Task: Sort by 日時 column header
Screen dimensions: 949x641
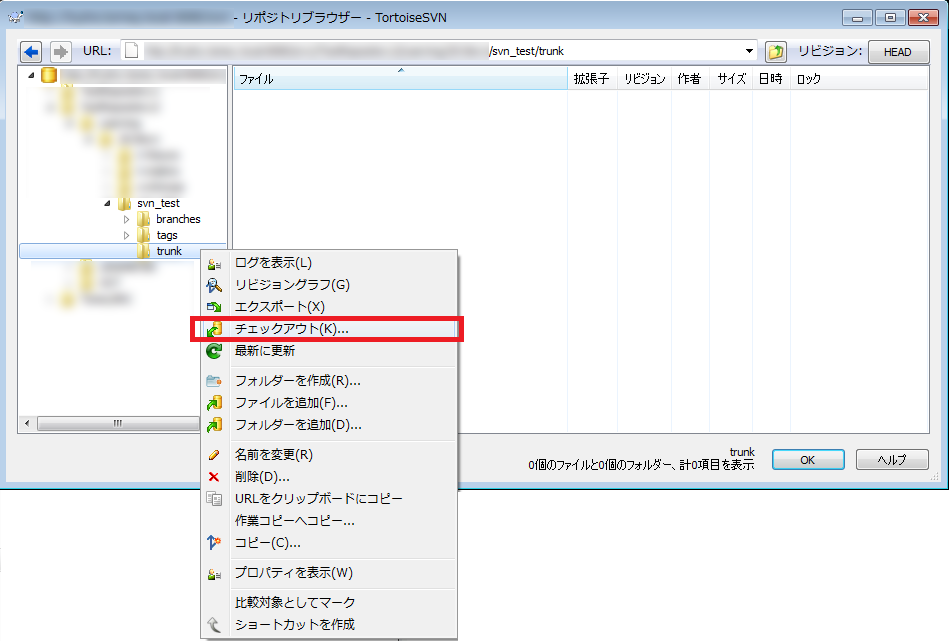Action: click(771, 79)
